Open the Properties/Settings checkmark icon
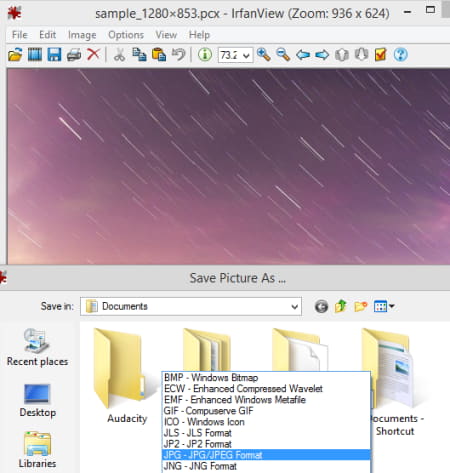Viewport: 450px width, 473px height. [380, 54]
